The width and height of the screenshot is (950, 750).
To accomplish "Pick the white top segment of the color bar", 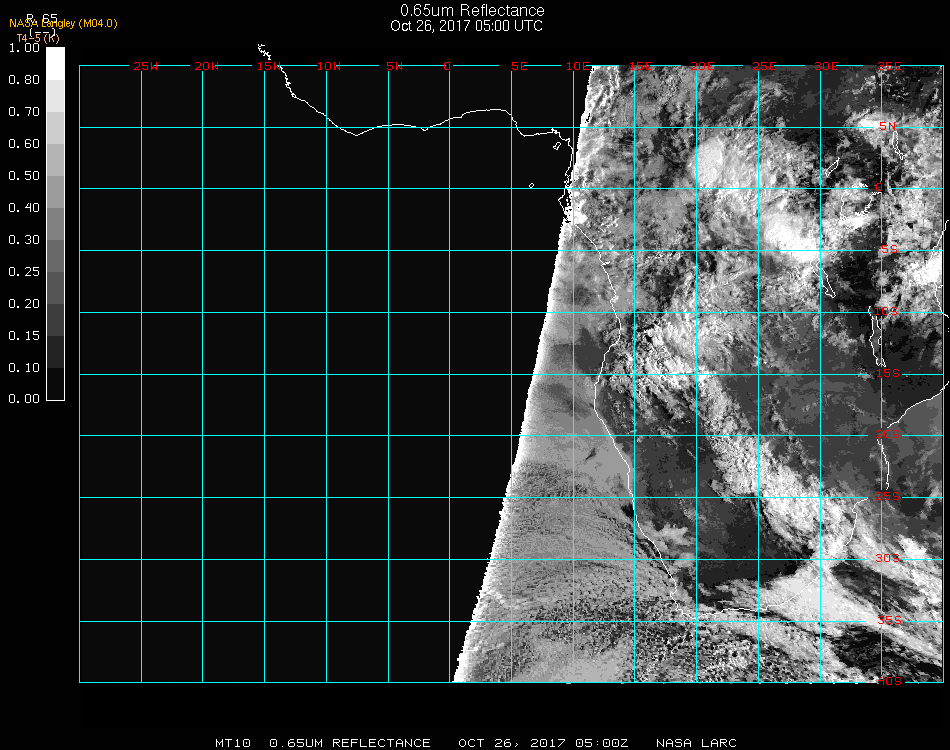I will coord(55,64).
